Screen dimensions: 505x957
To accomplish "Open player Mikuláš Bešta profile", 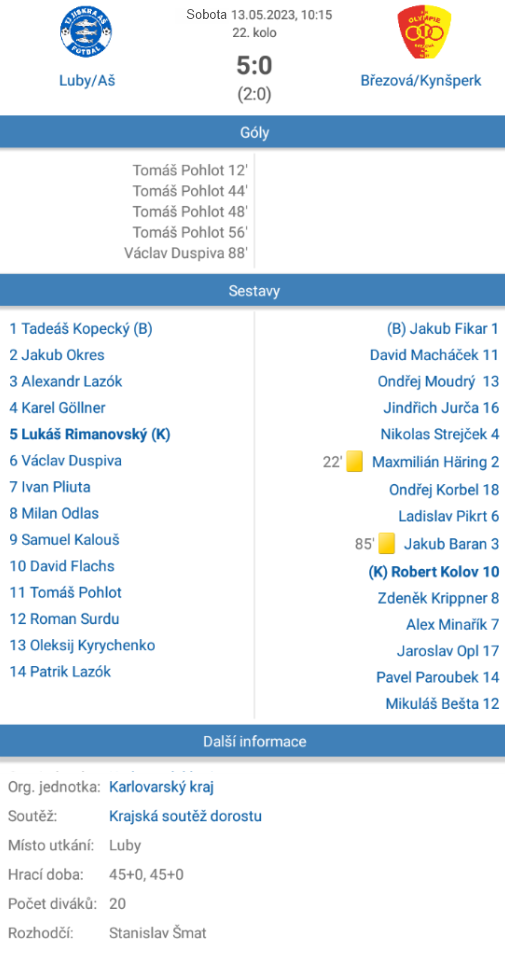I will click(442, 703).
